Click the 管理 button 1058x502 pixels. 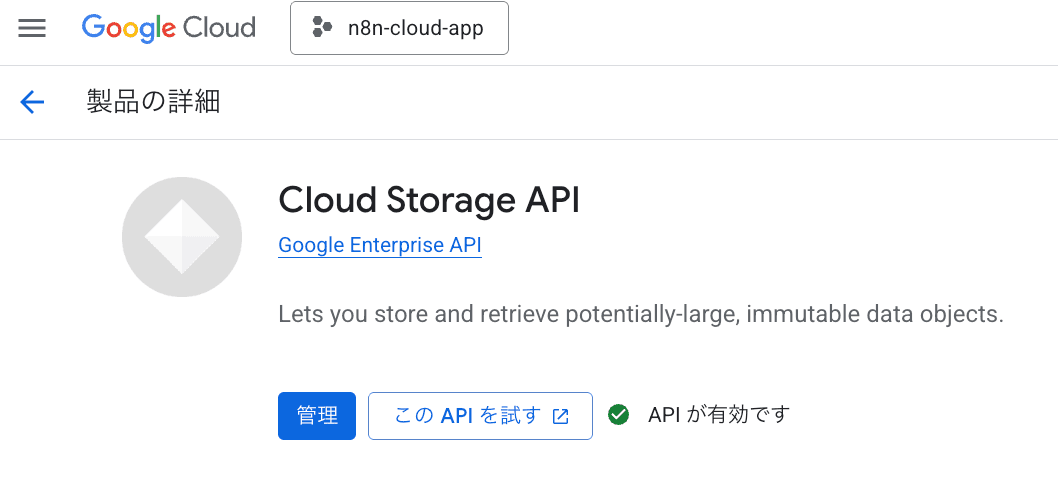point(317,415)
